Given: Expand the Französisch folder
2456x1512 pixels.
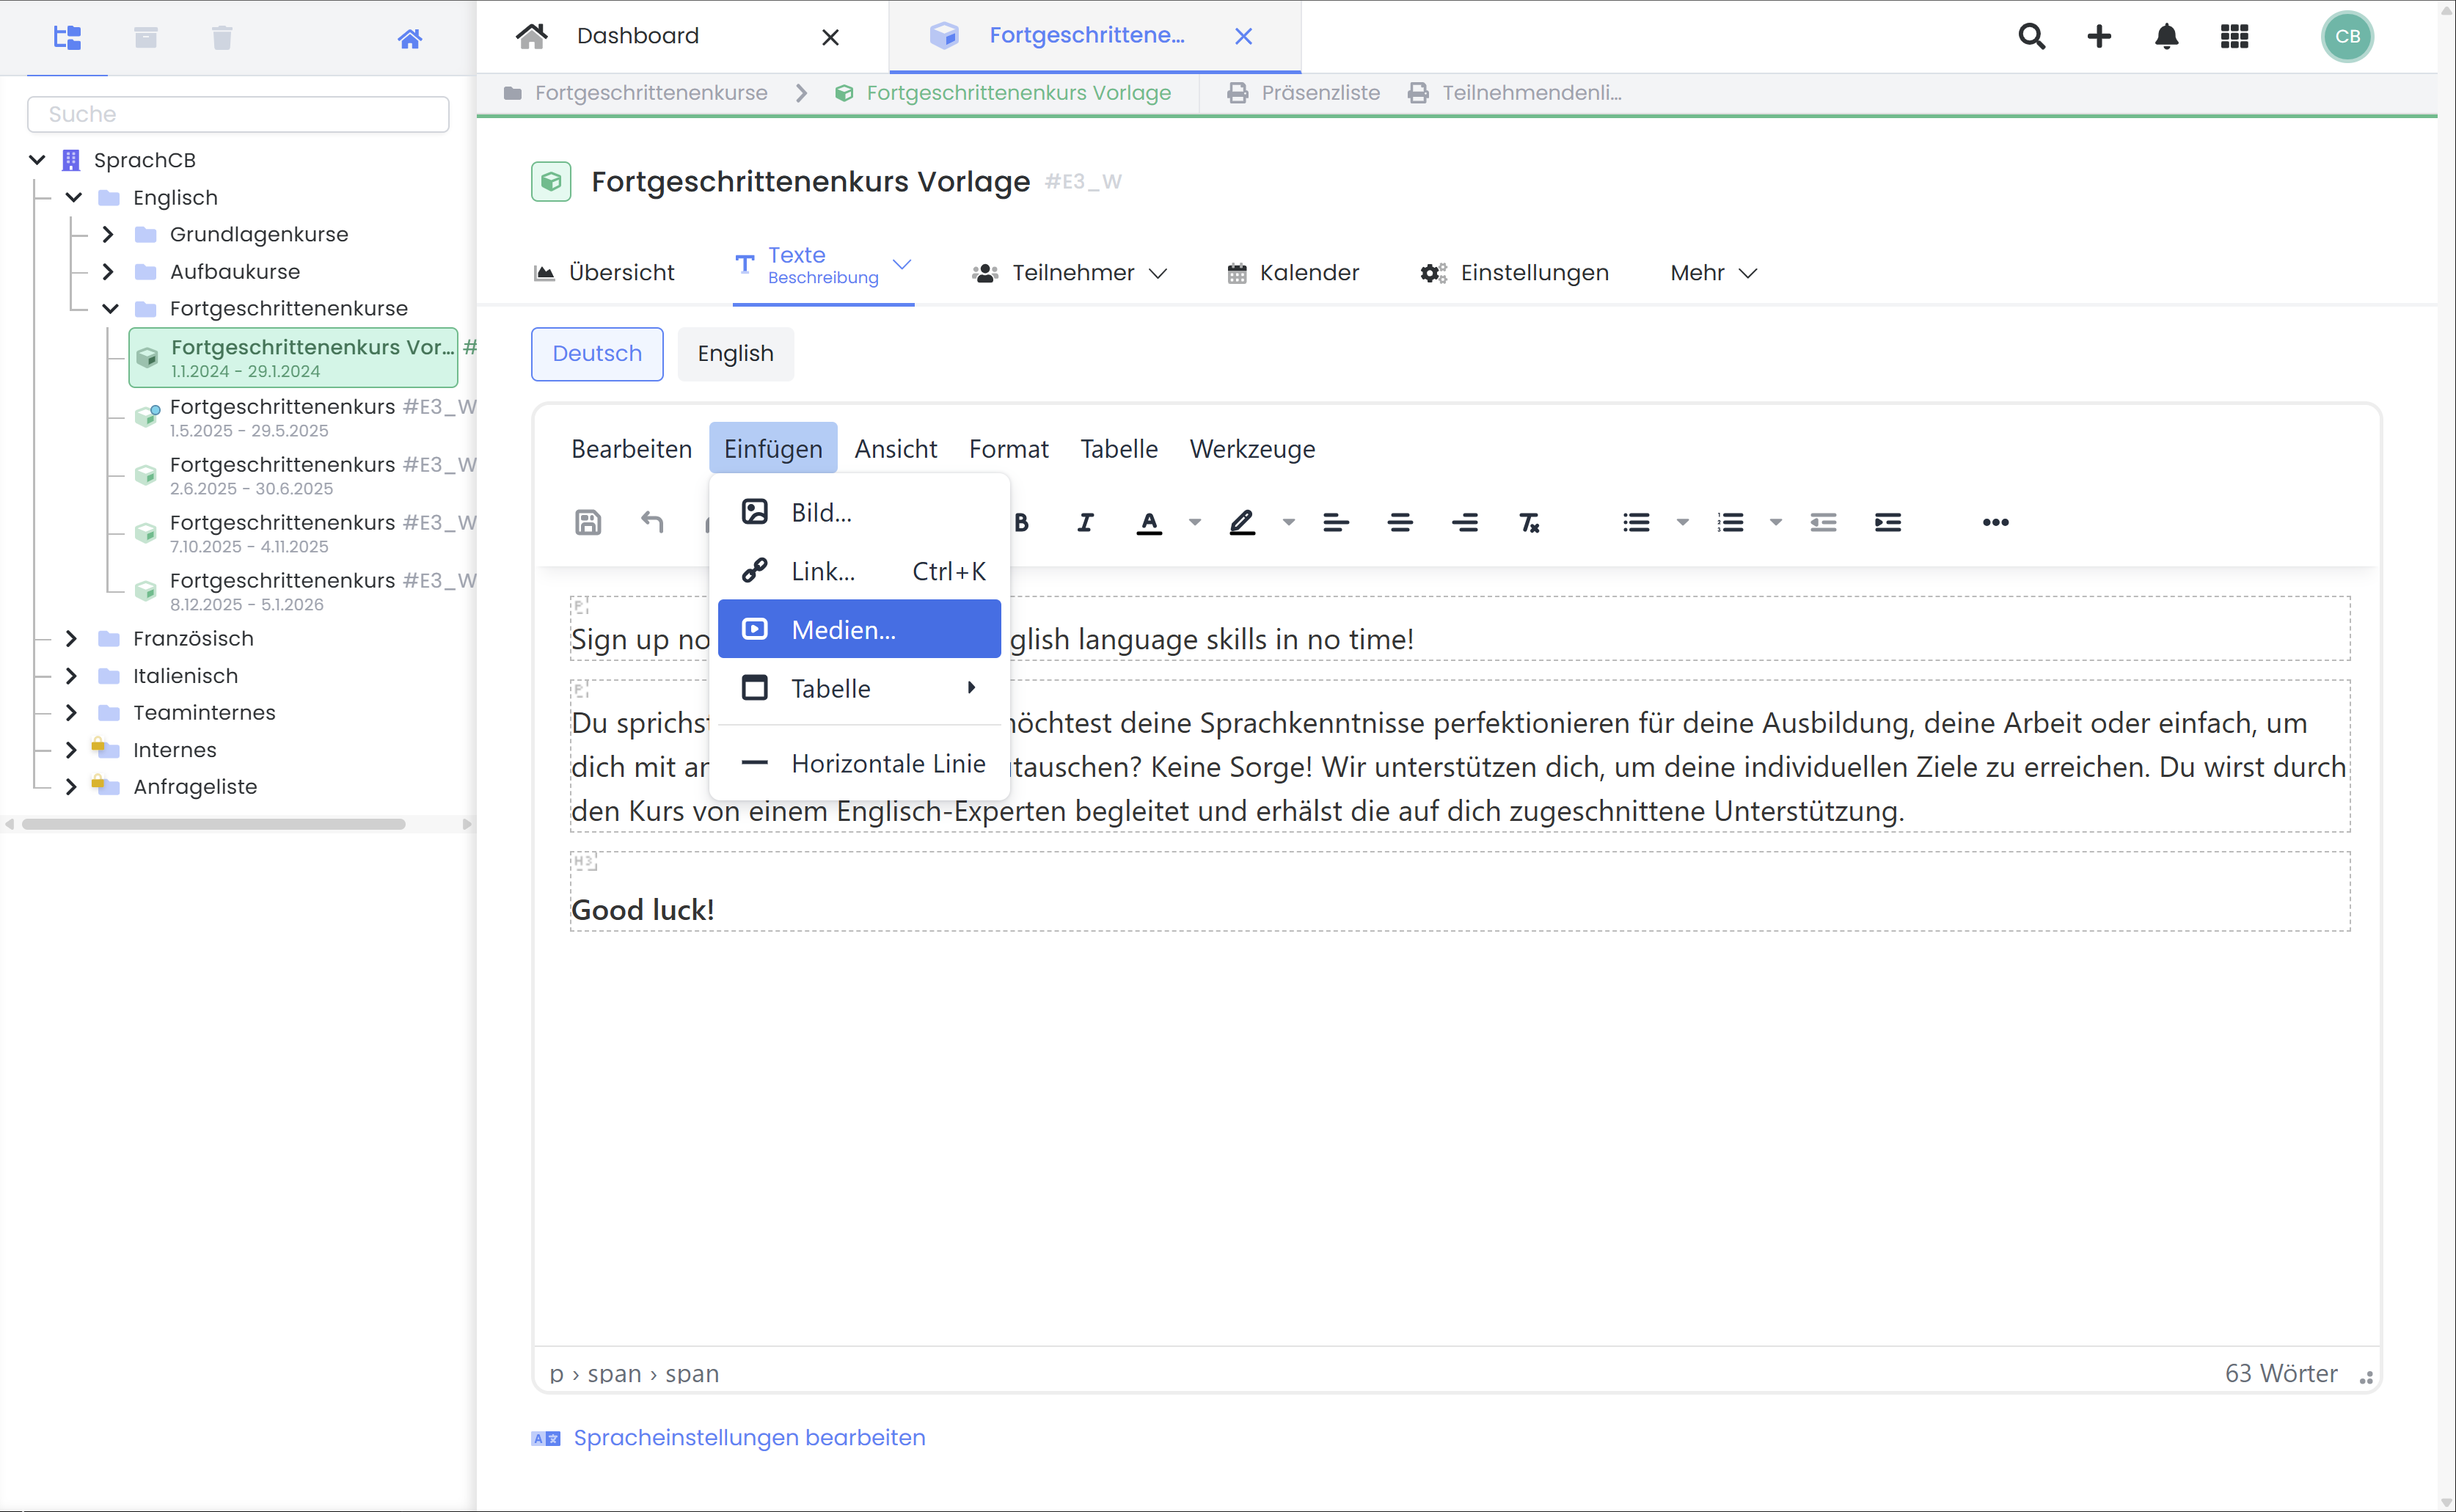Looking at the screenshot, I should pyautogui.click(x=71, y=638).
